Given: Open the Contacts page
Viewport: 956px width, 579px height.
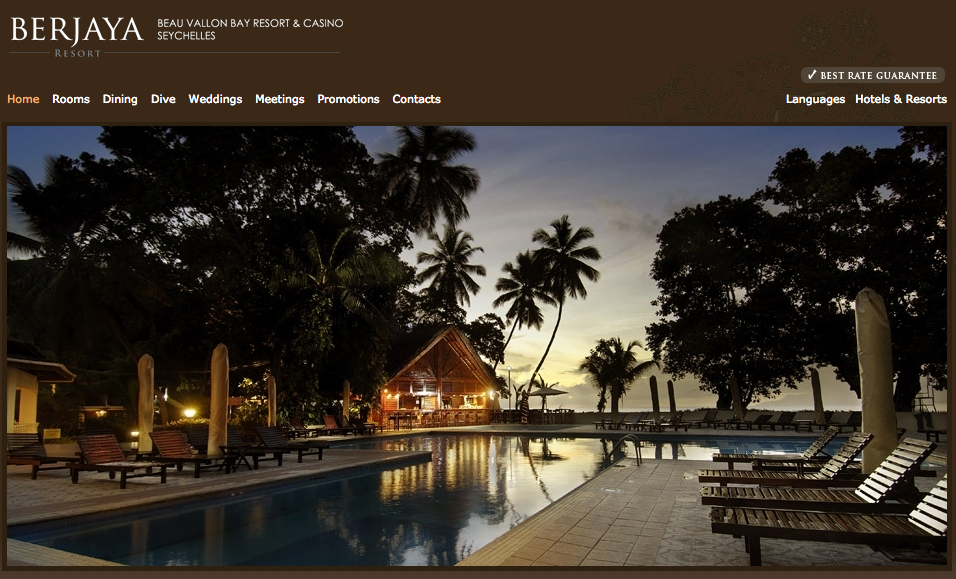Looking at the screenshot, I should (416, 99).
